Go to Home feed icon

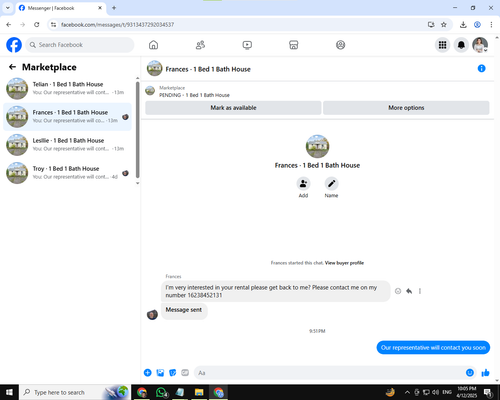click(153, 45)
